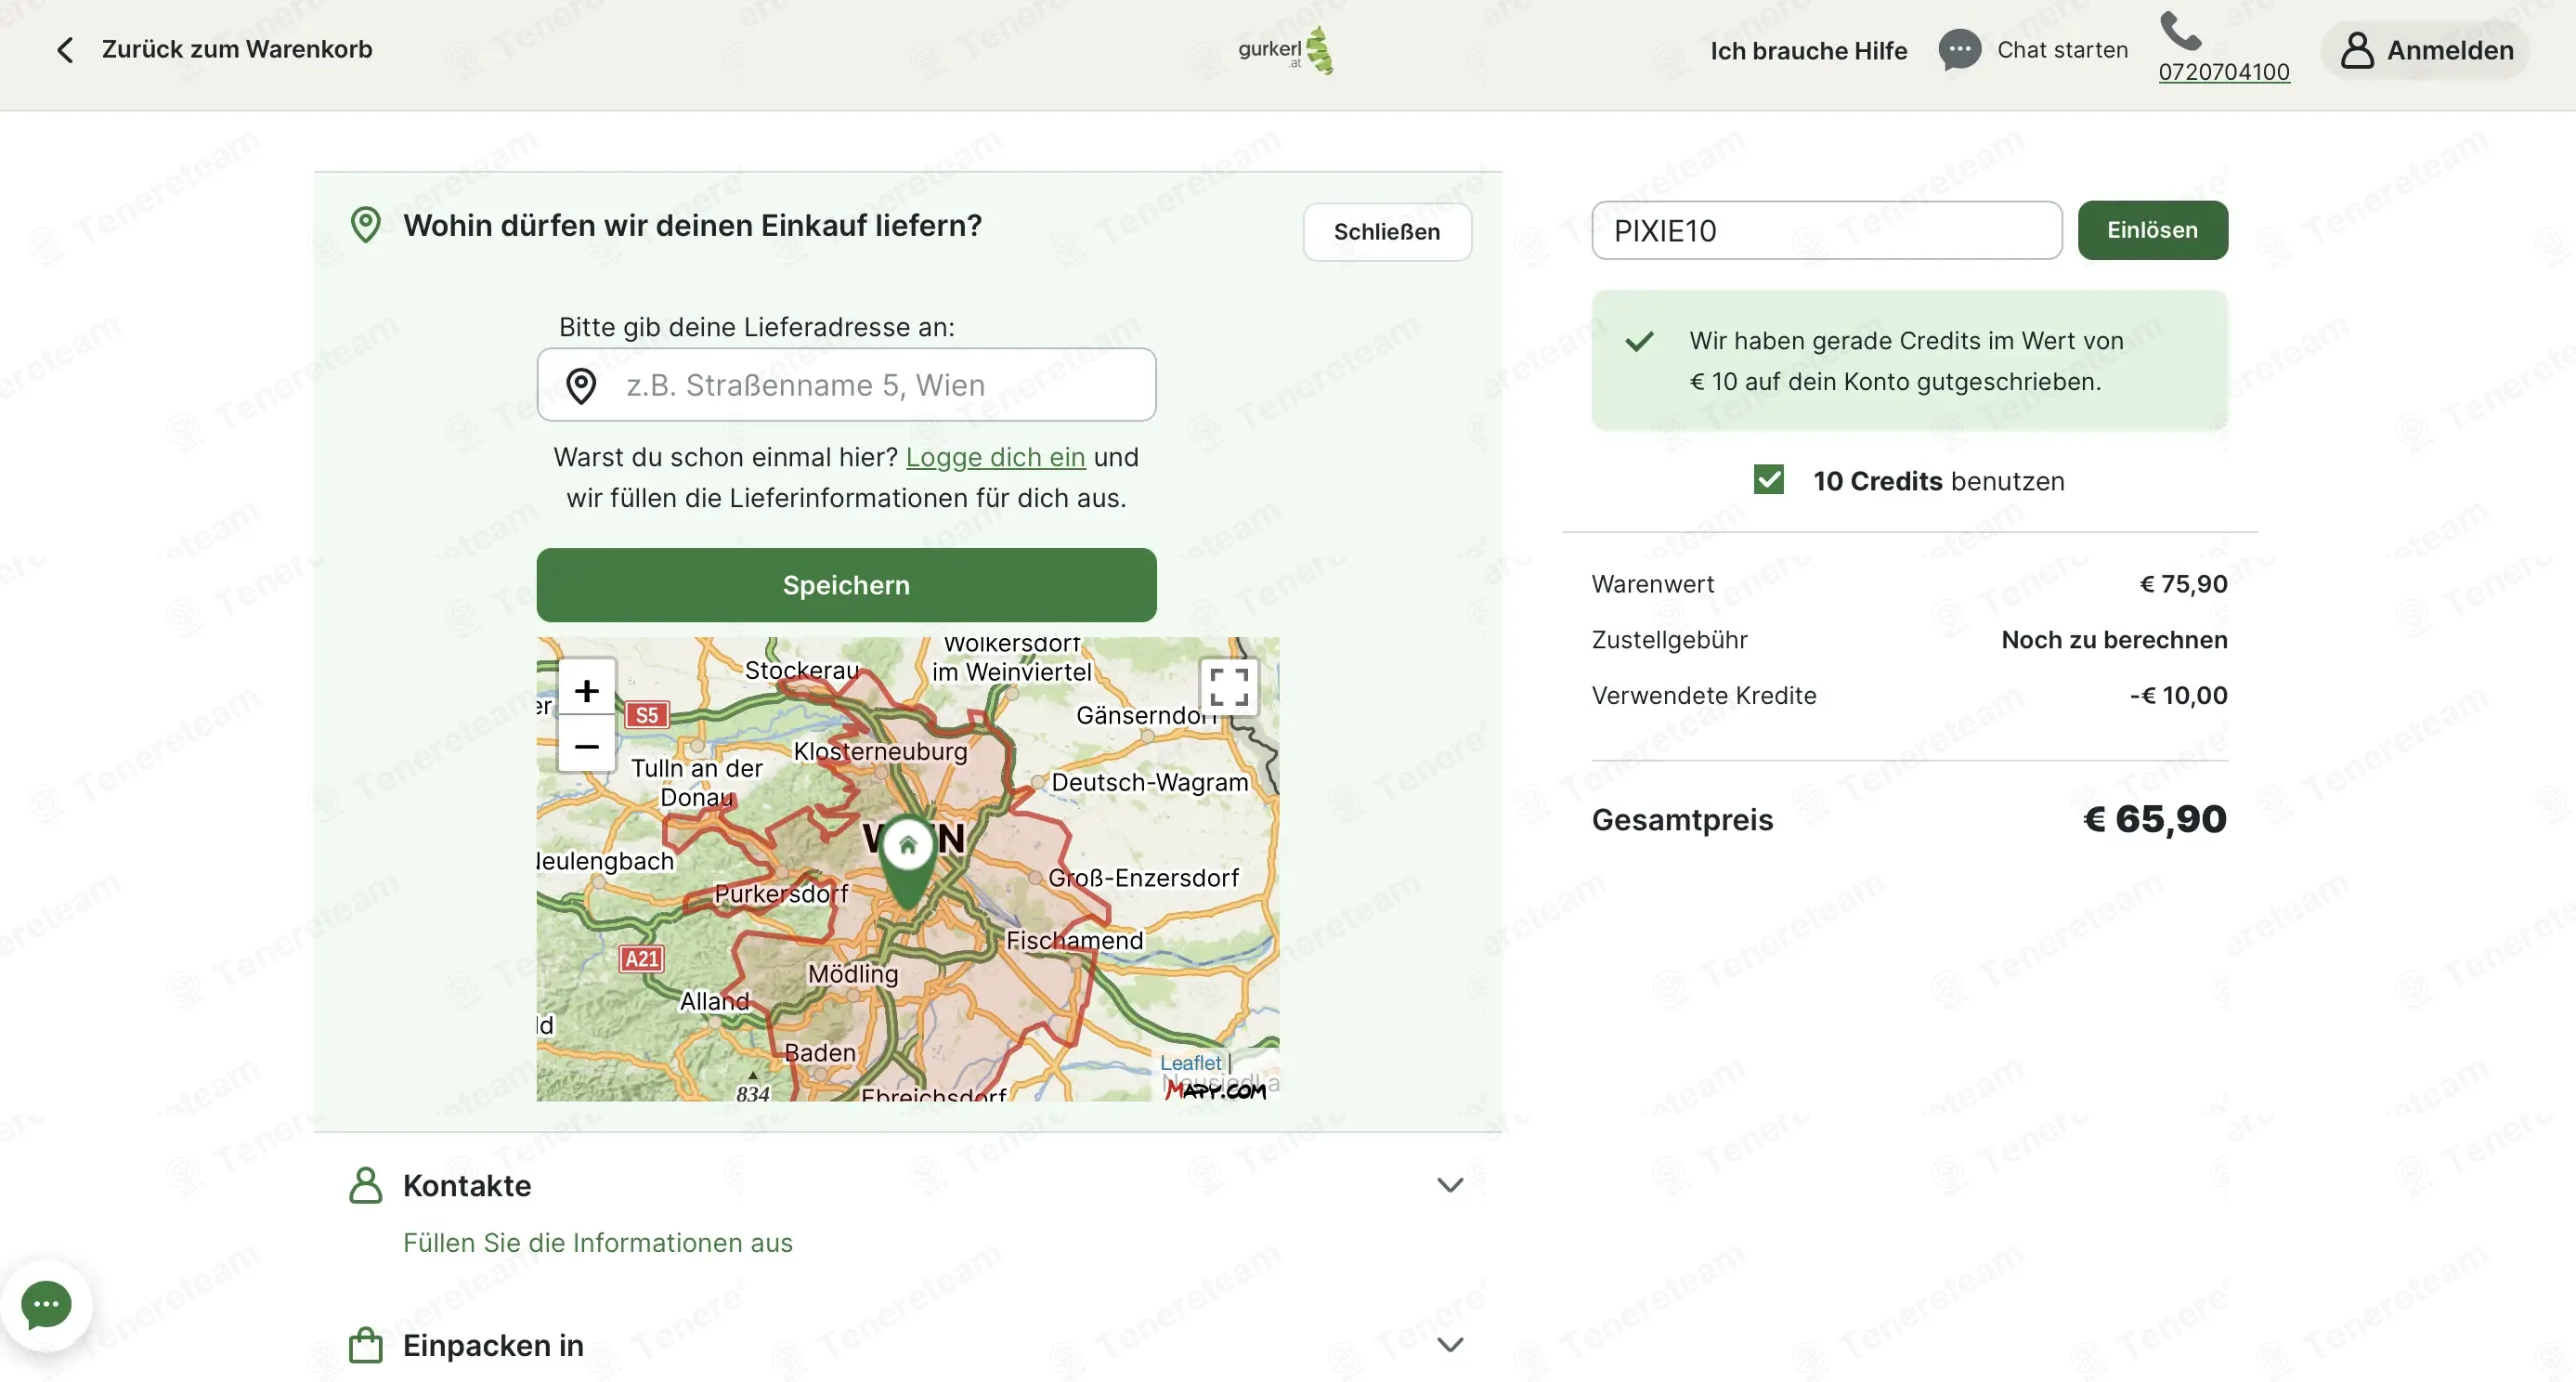The width and height of the screenshot is (2576, 1382).
Task: Click the pin icon inside address field
Action: pyautogui.click(x=581, y=385)
